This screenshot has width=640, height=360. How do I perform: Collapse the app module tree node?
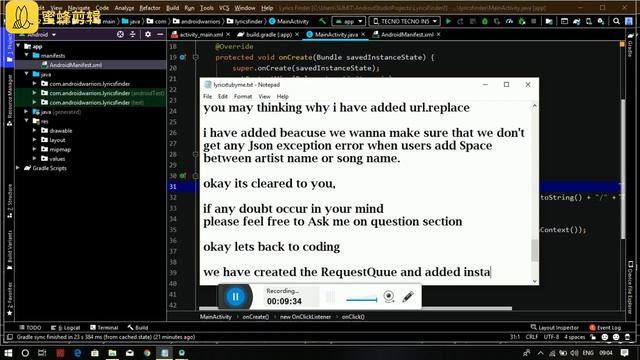tap(18, 46)
